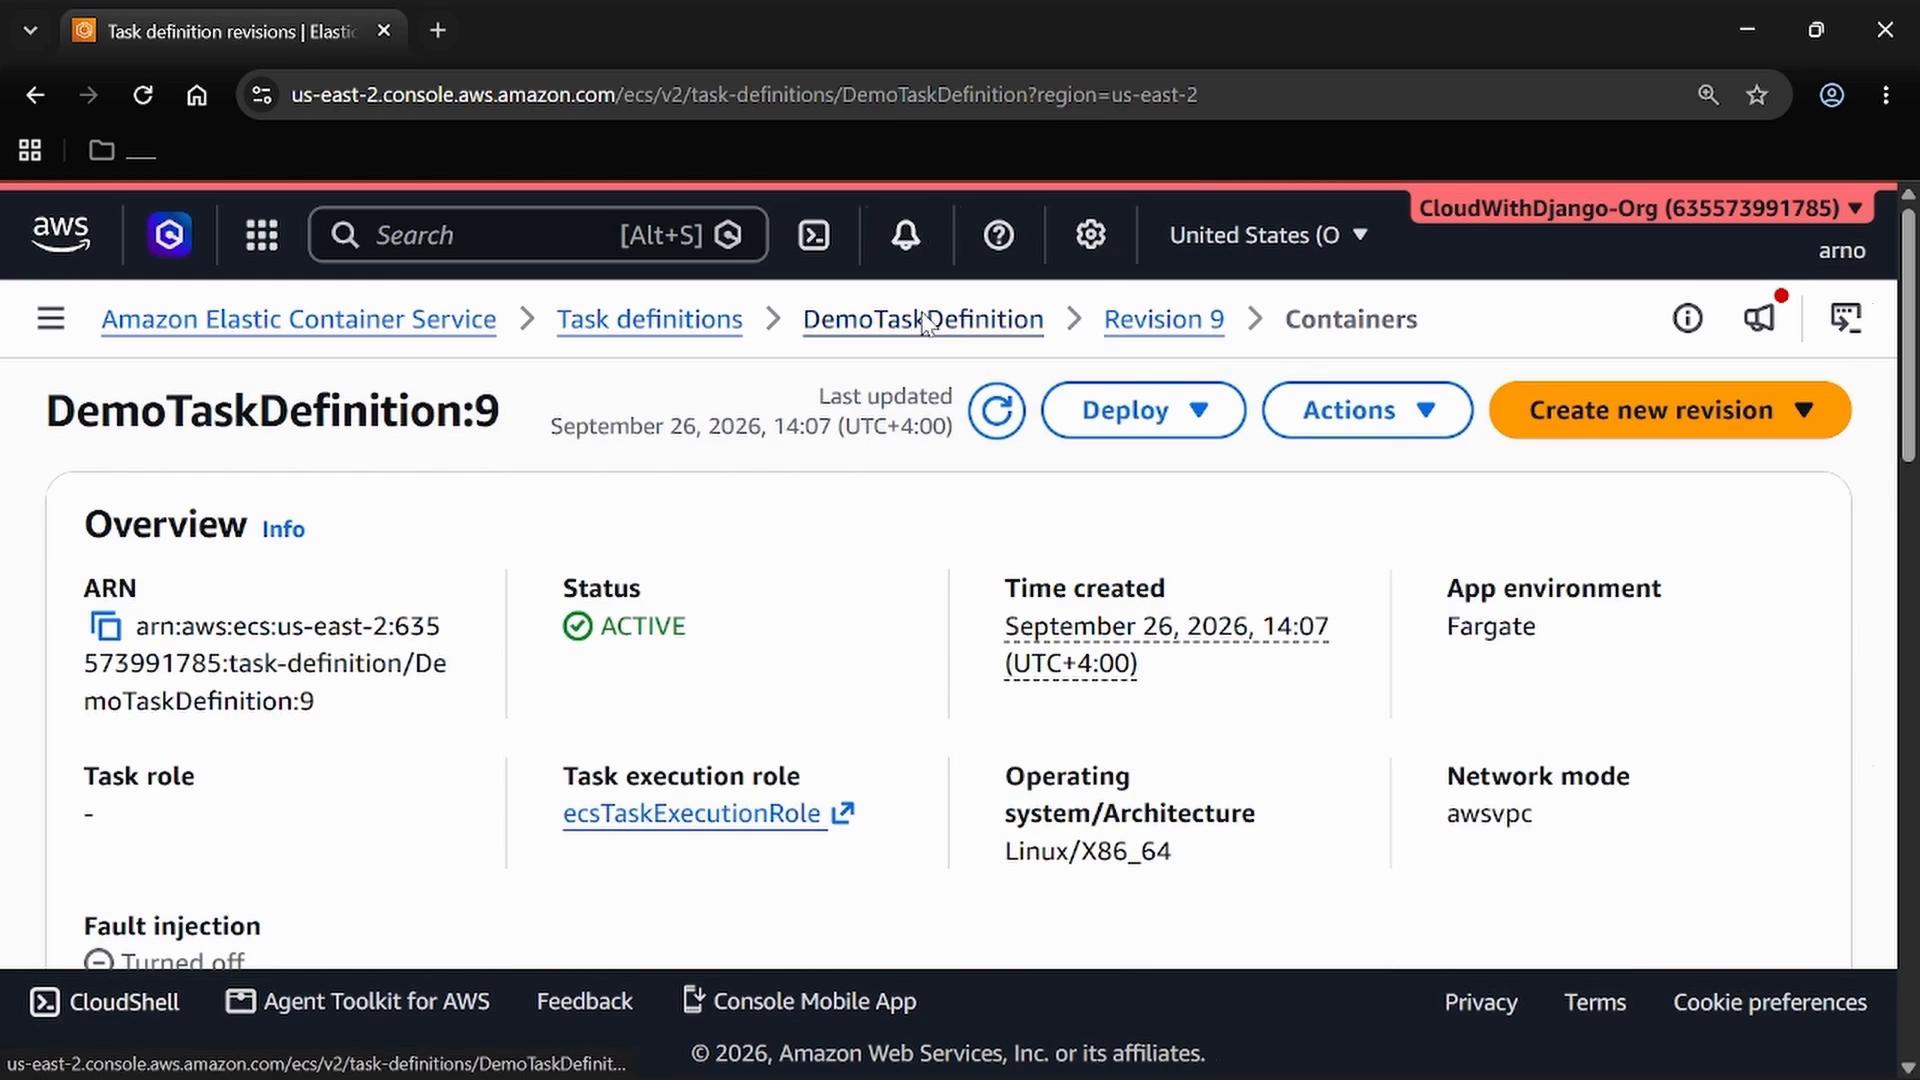Open the Feedback footer link
This screenshot has height=1080, width=1920.
click(585, 1002)
